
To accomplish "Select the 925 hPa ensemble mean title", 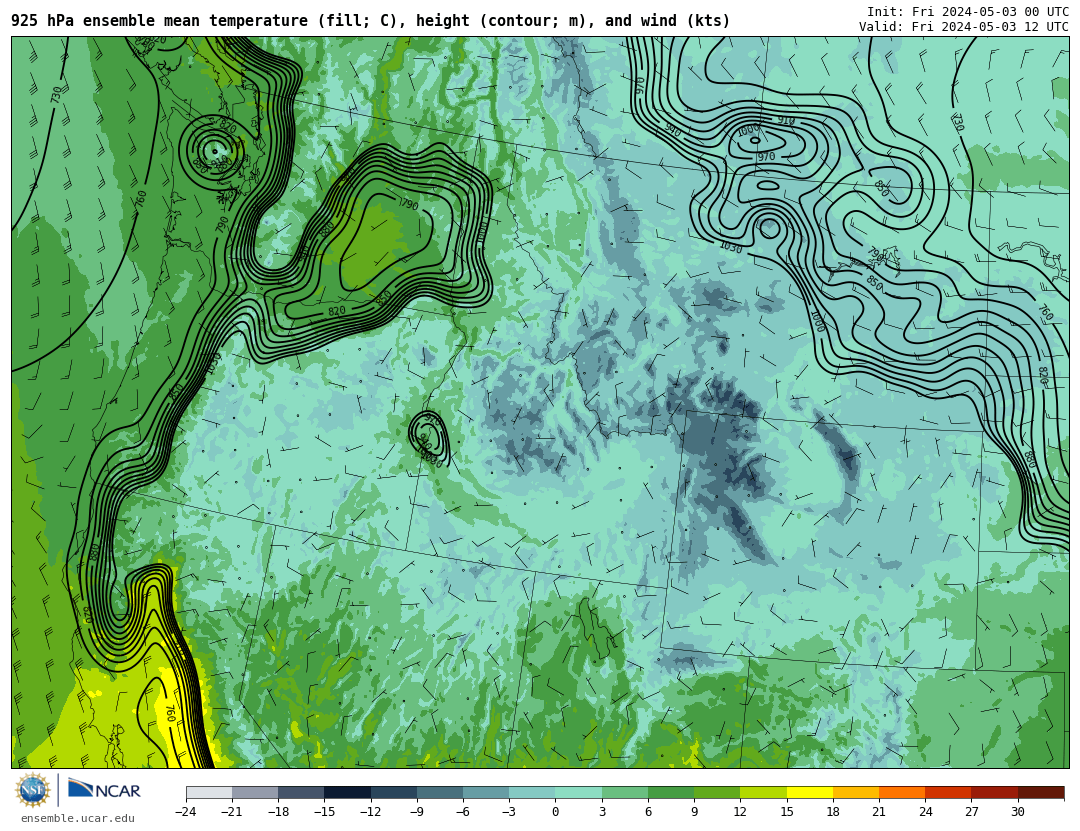I will click(x=371, y=21).
